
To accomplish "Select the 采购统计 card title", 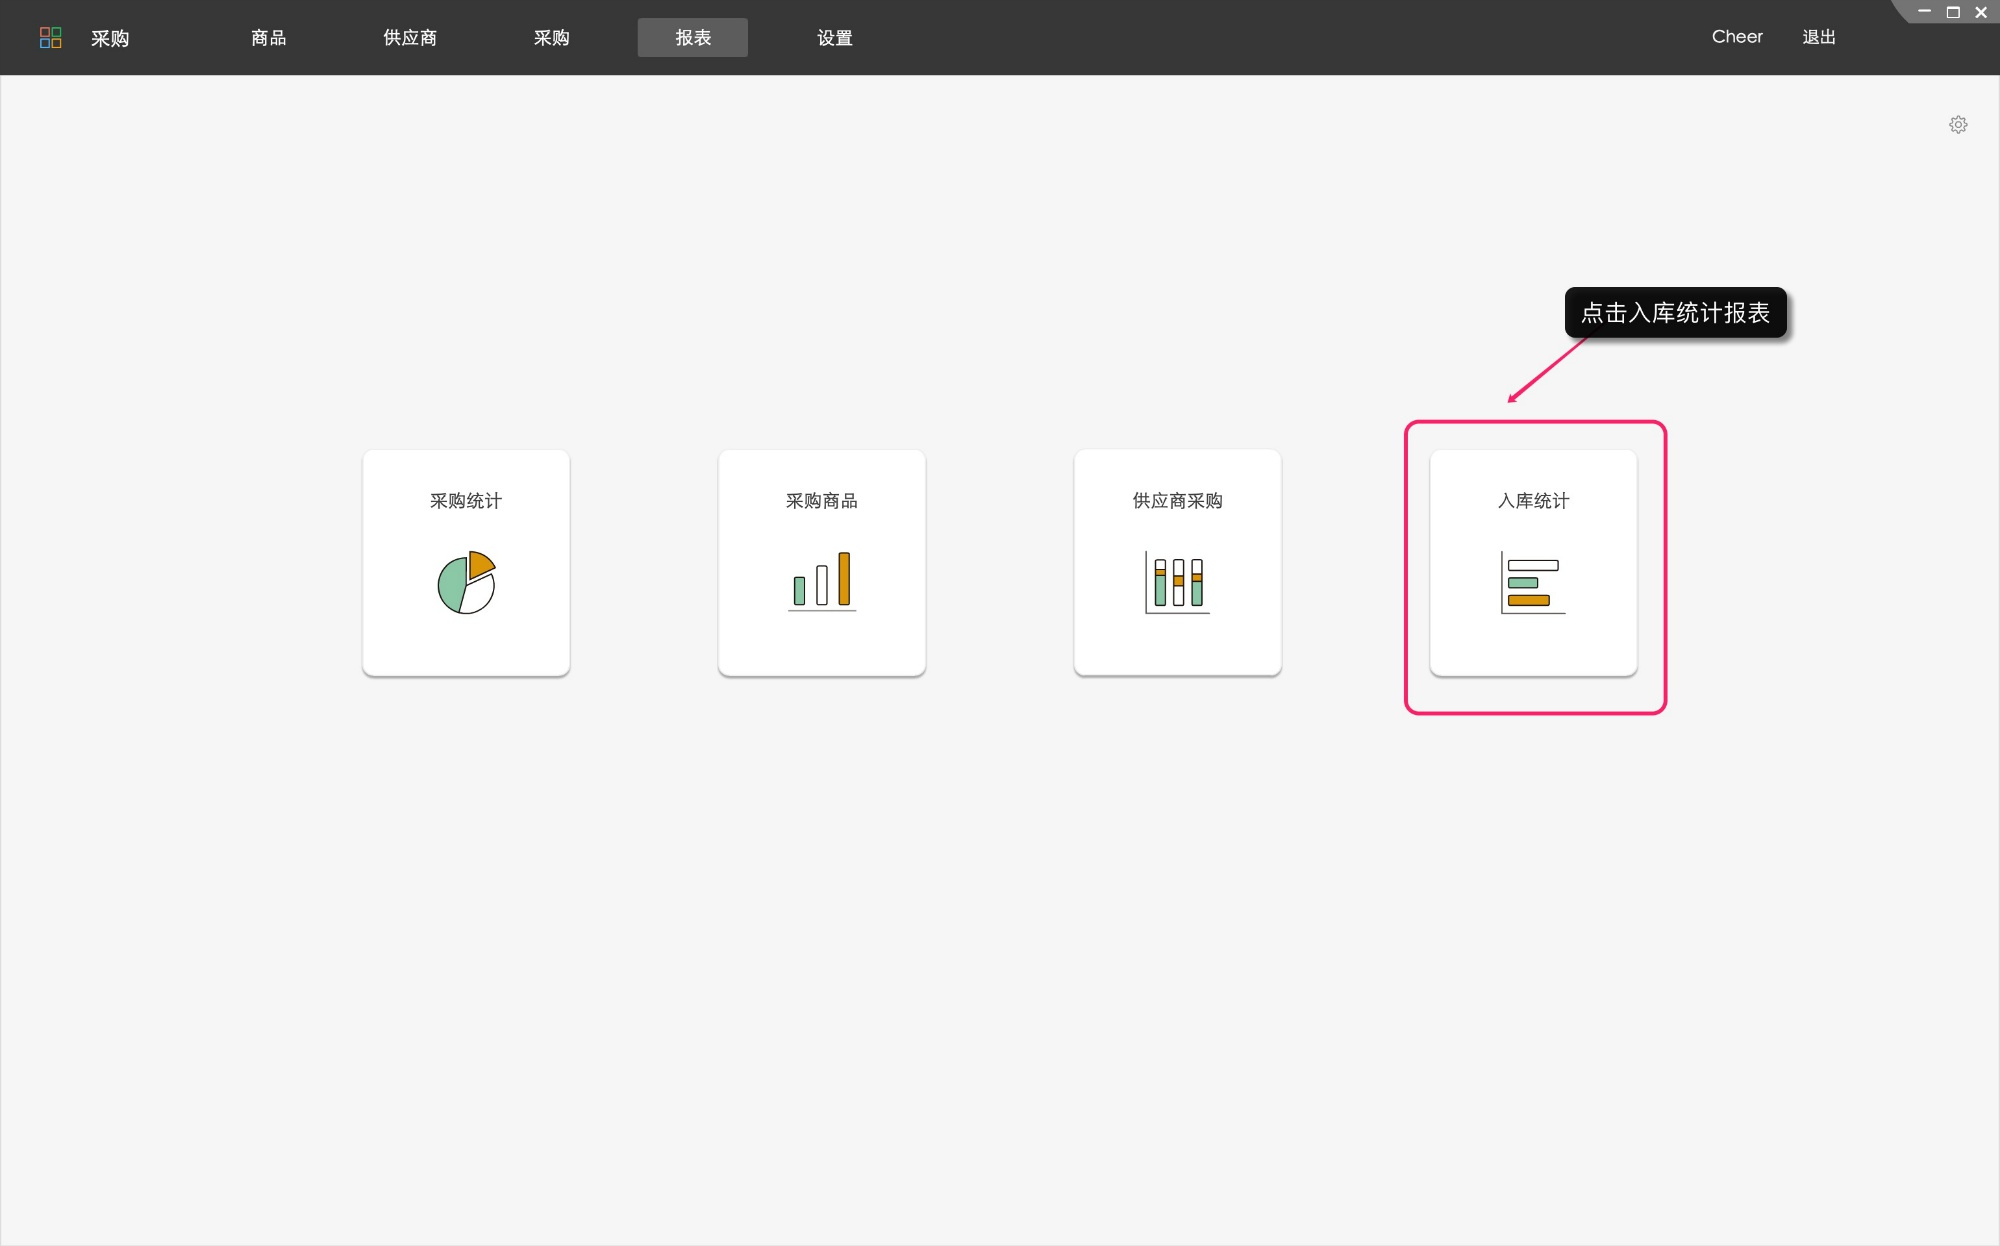I will coord(466,501).
